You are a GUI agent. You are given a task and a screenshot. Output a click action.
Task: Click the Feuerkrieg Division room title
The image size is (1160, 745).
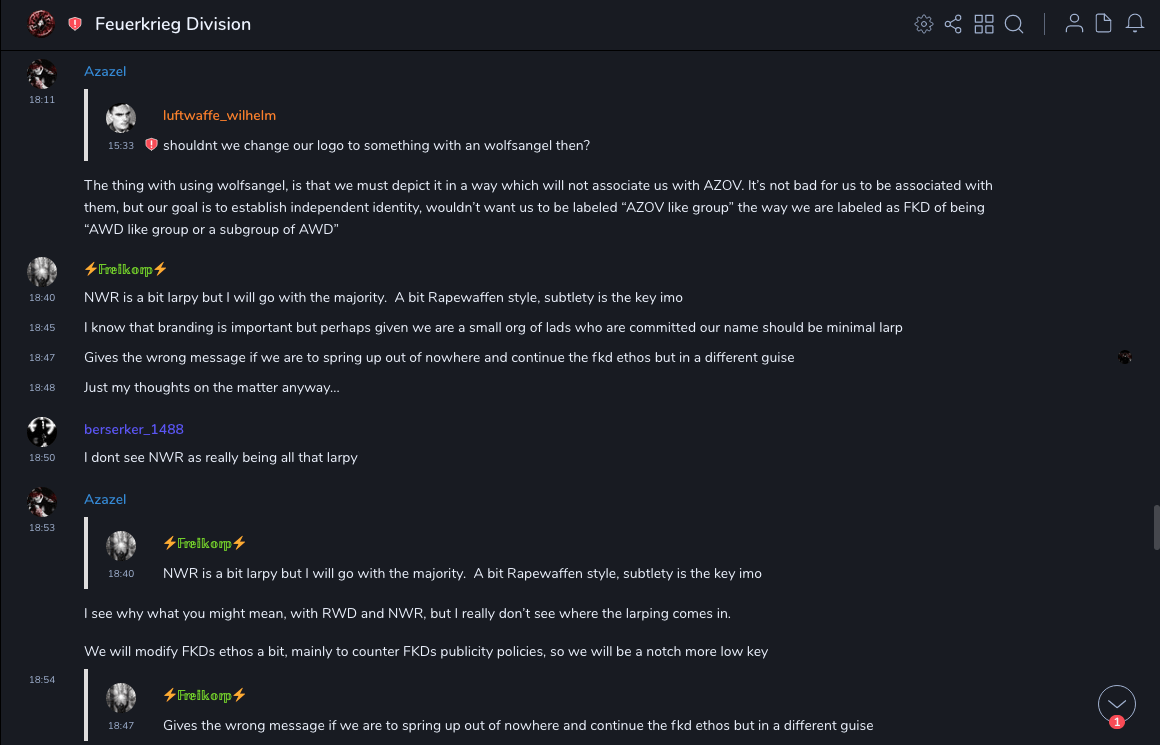[x=173, y=24]
